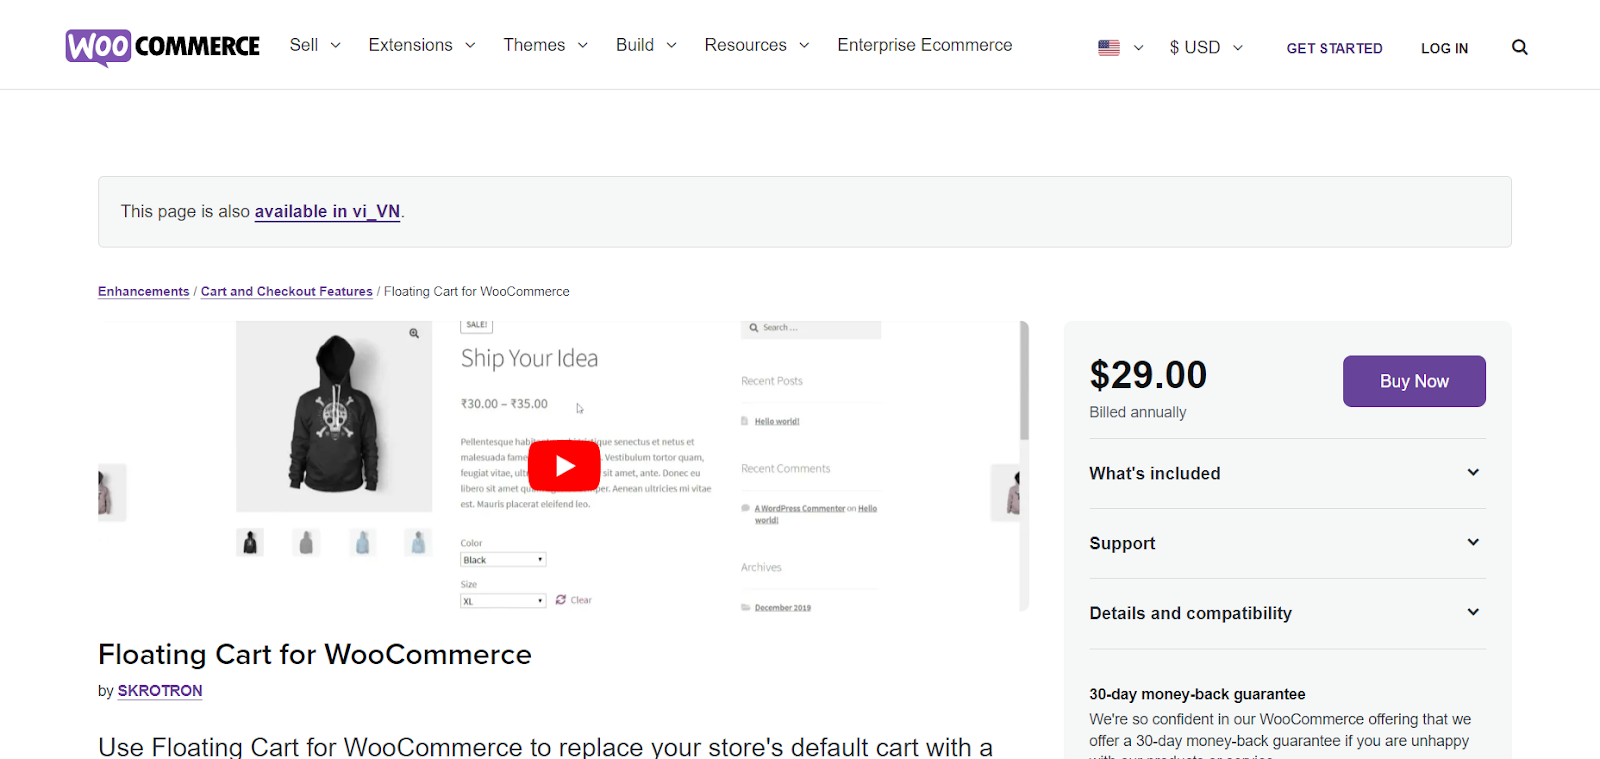The width and height of the screenshot is (1600, 759).
Task: Follow the Enhancements breadcrumb link
Action: [143, 291]
